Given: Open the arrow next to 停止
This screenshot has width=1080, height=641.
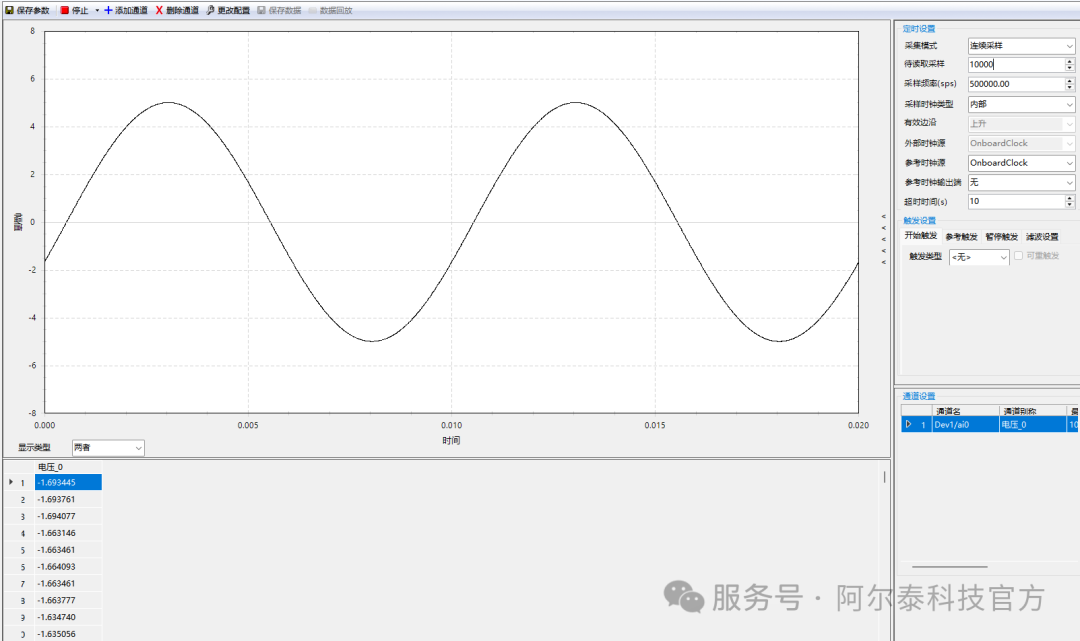Looking at the screenshot, I should [x=97, y=10].
